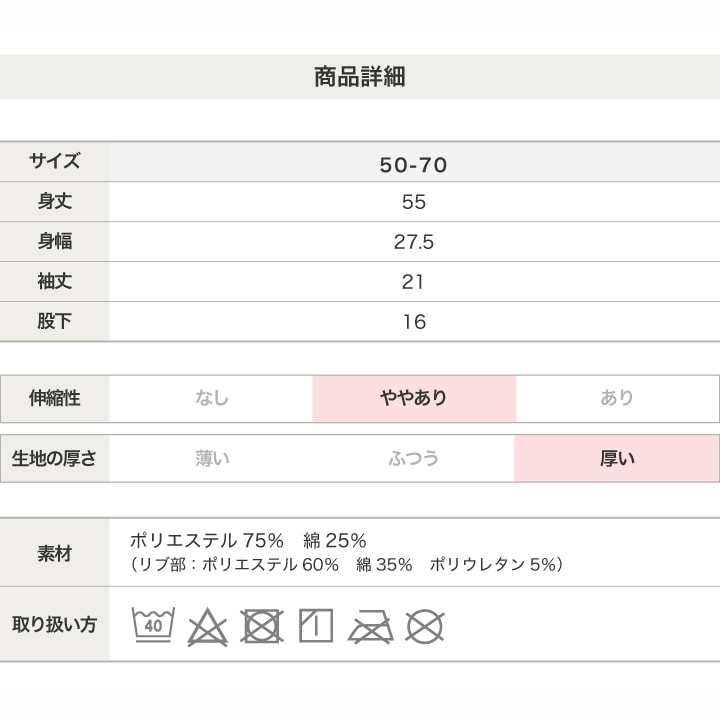Viewport: 720px width, 720px height.
Task: Click the 40-degree wash care icon
Action: point(153,625)
